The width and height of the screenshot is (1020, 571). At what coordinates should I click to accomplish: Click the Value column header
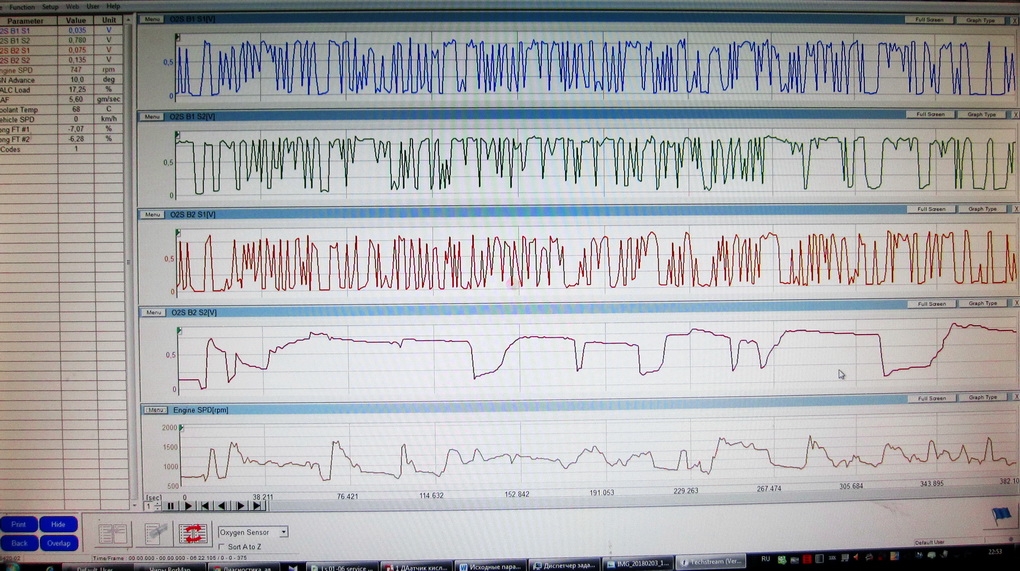pos(76,21)
